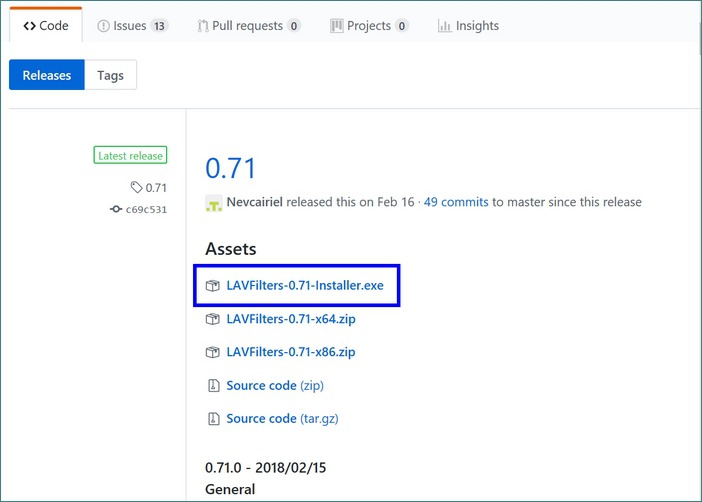Image resolution: width=702 pixels, height=502 pixels.
Task: Open the Insights tab
Action: (468, 26)
